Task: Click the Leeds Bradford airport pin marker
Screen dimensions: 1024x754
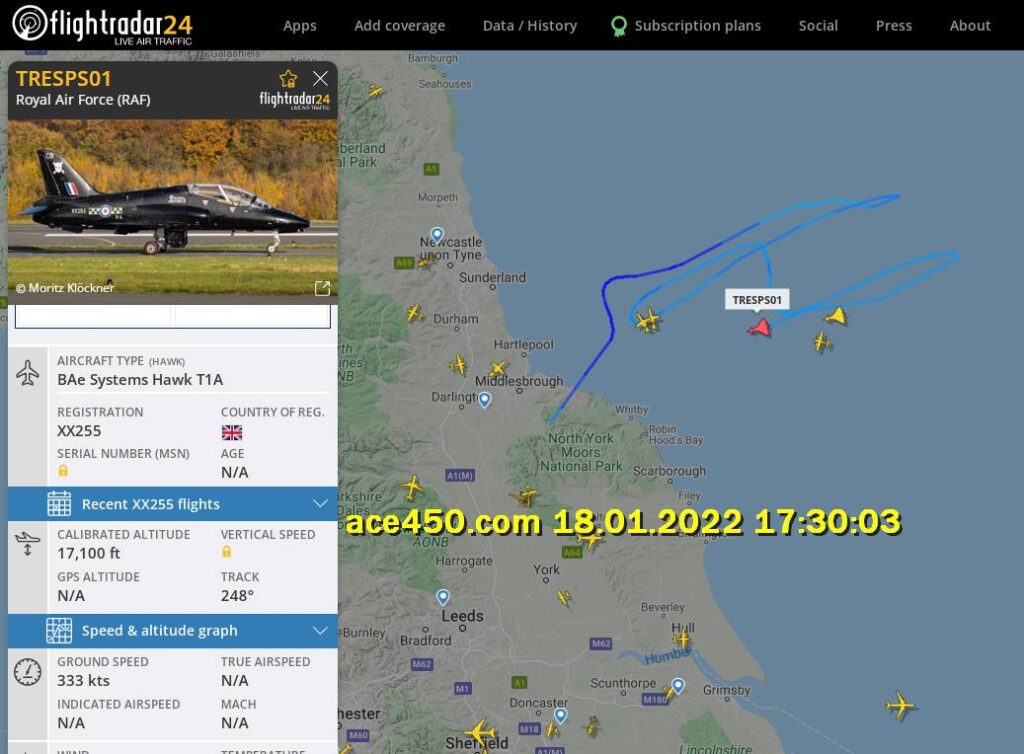Action: [x=443, y=597]
